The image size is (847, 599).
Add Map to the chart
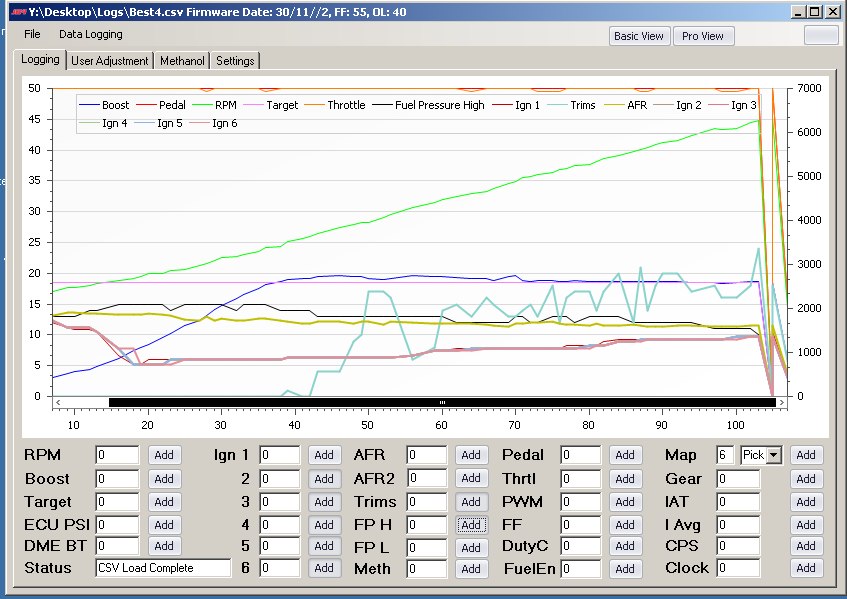[806, 455]
